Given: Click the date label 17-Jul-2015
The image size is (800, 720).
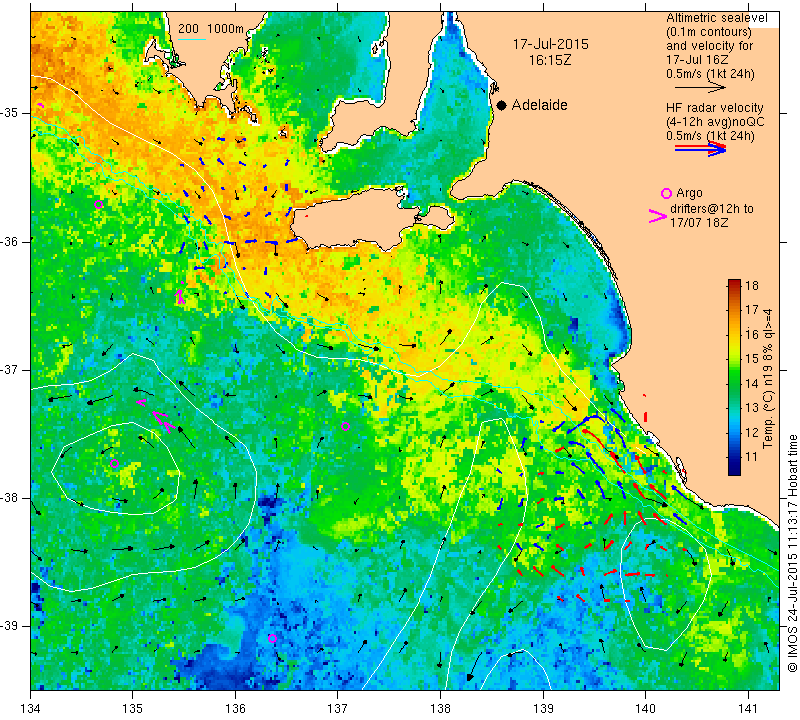Looking at the screenshot, I should pyautogui.click(x=551, y=44).
